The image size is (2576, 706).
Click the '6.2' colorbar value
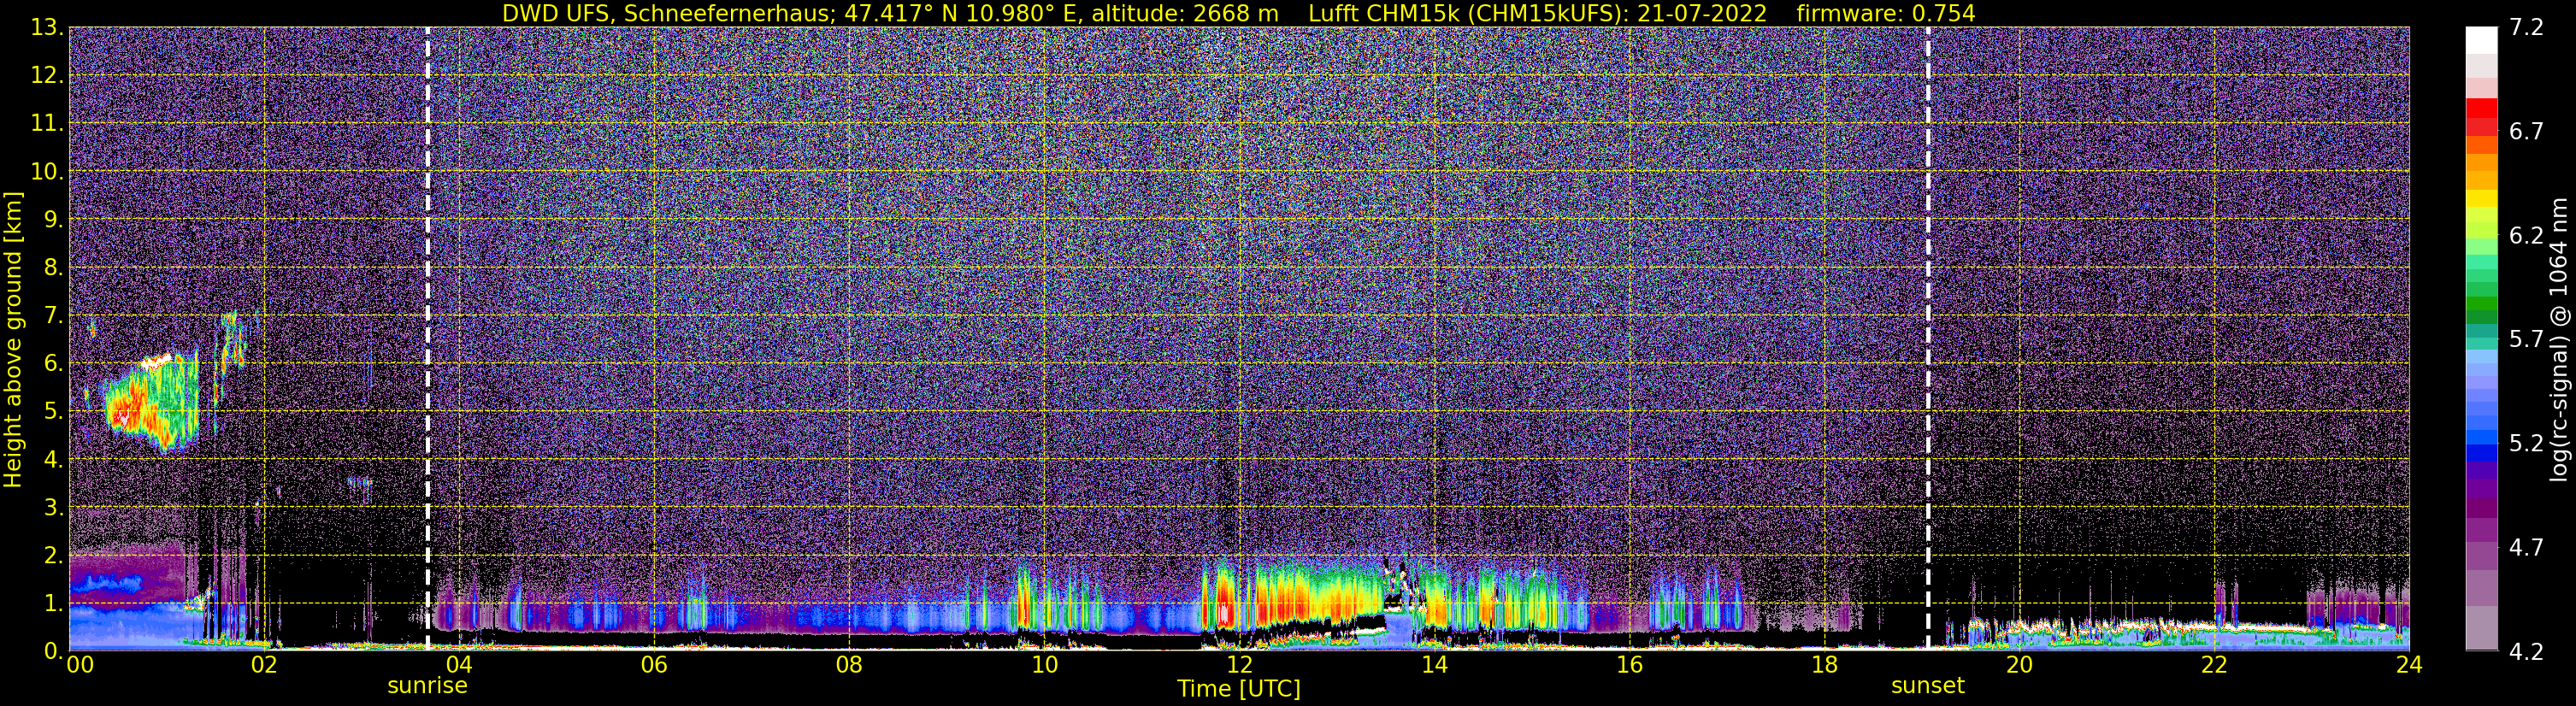point(2526,235)
